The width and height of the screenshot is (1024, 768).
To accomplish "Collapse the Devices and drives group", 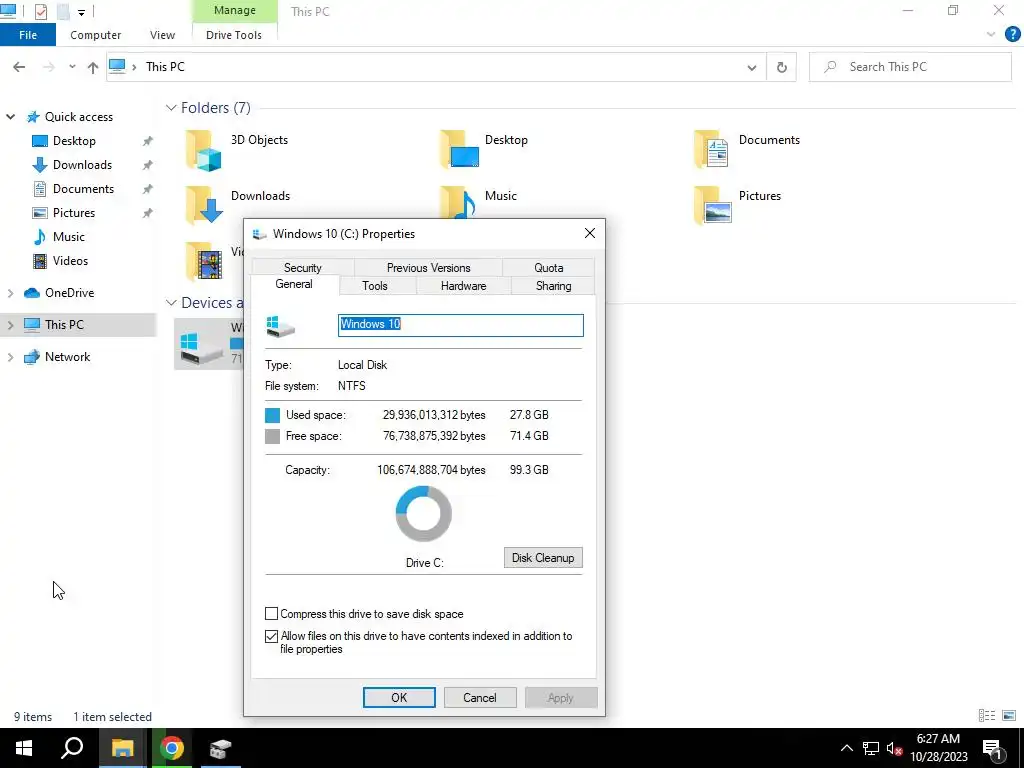I will click(171, 303).
